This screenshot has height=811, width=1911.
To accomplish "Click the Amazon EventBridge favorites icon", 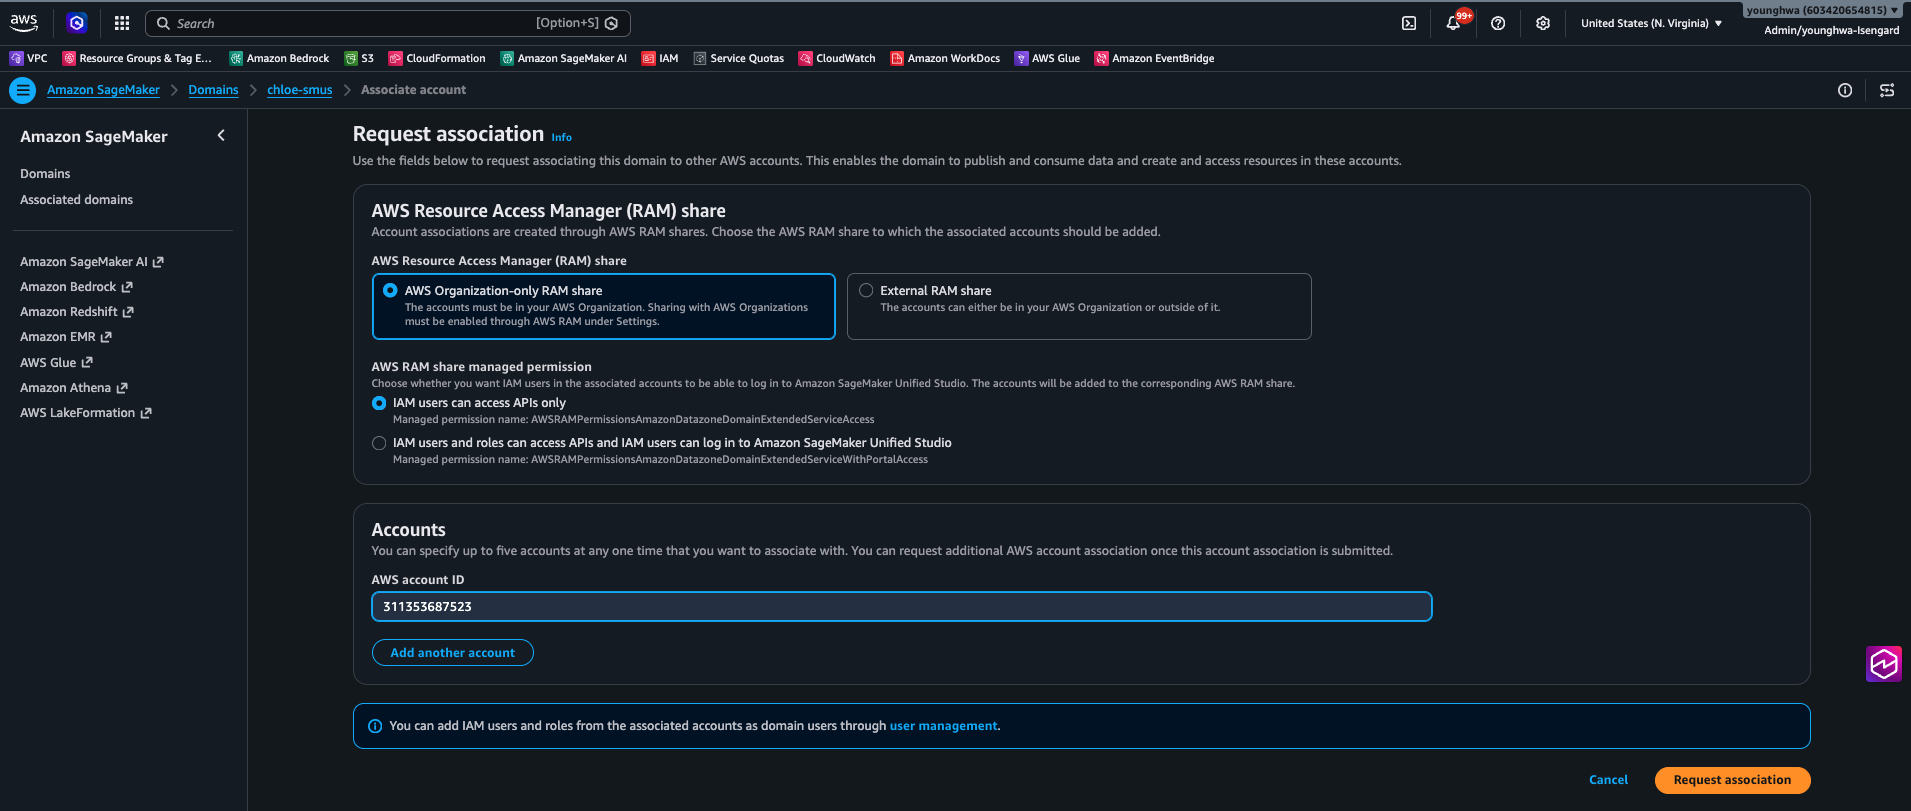I will (1102, 58).
